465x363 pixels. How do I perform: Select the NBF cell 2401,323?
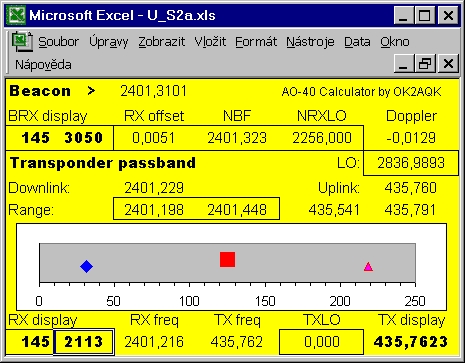coord(237,138)
